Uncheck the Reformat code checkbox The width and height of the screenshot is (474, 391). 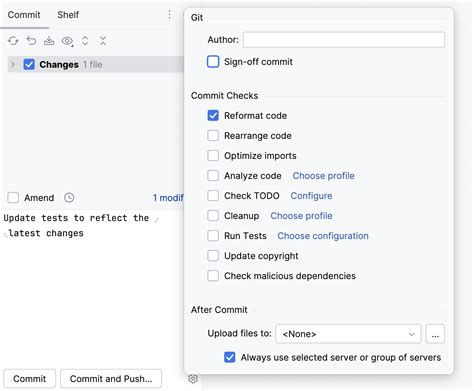[x=213, y=116]
